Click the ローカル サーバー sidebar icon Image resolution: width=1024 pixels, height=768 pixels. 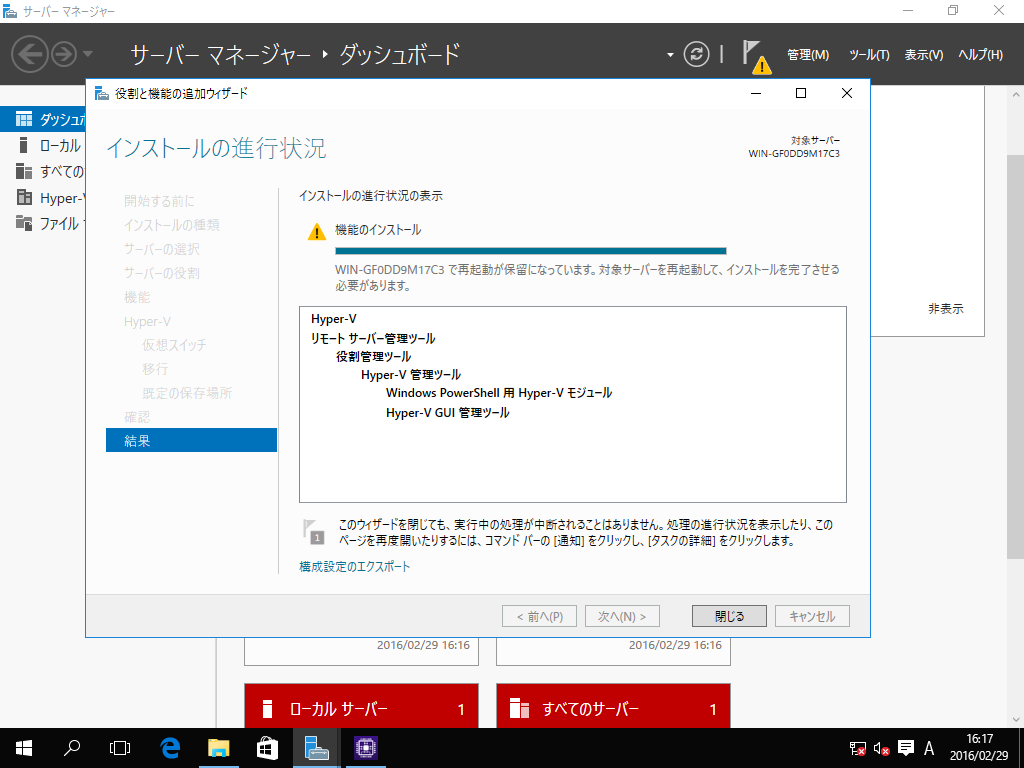24,145
